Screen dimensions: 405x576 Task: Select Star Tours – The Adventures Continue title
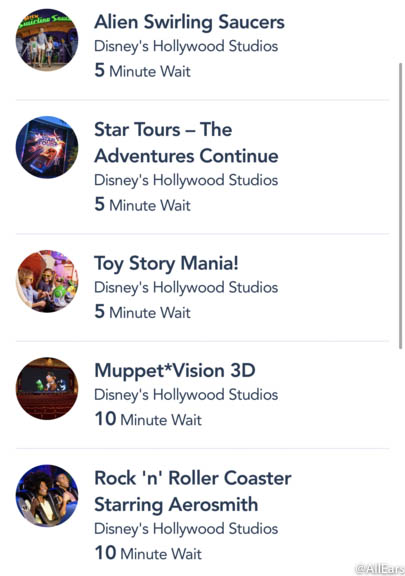[x=186, y=143]
